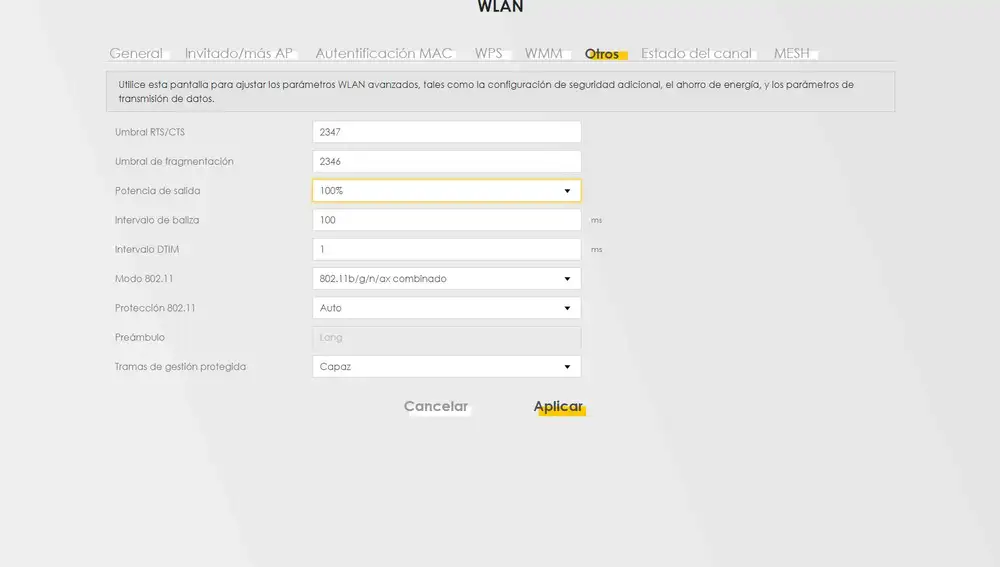This screenshot has height=567, width=1000.
Task: Open Tramas de gestión protegida dropdown
Action: coord(446,367)
